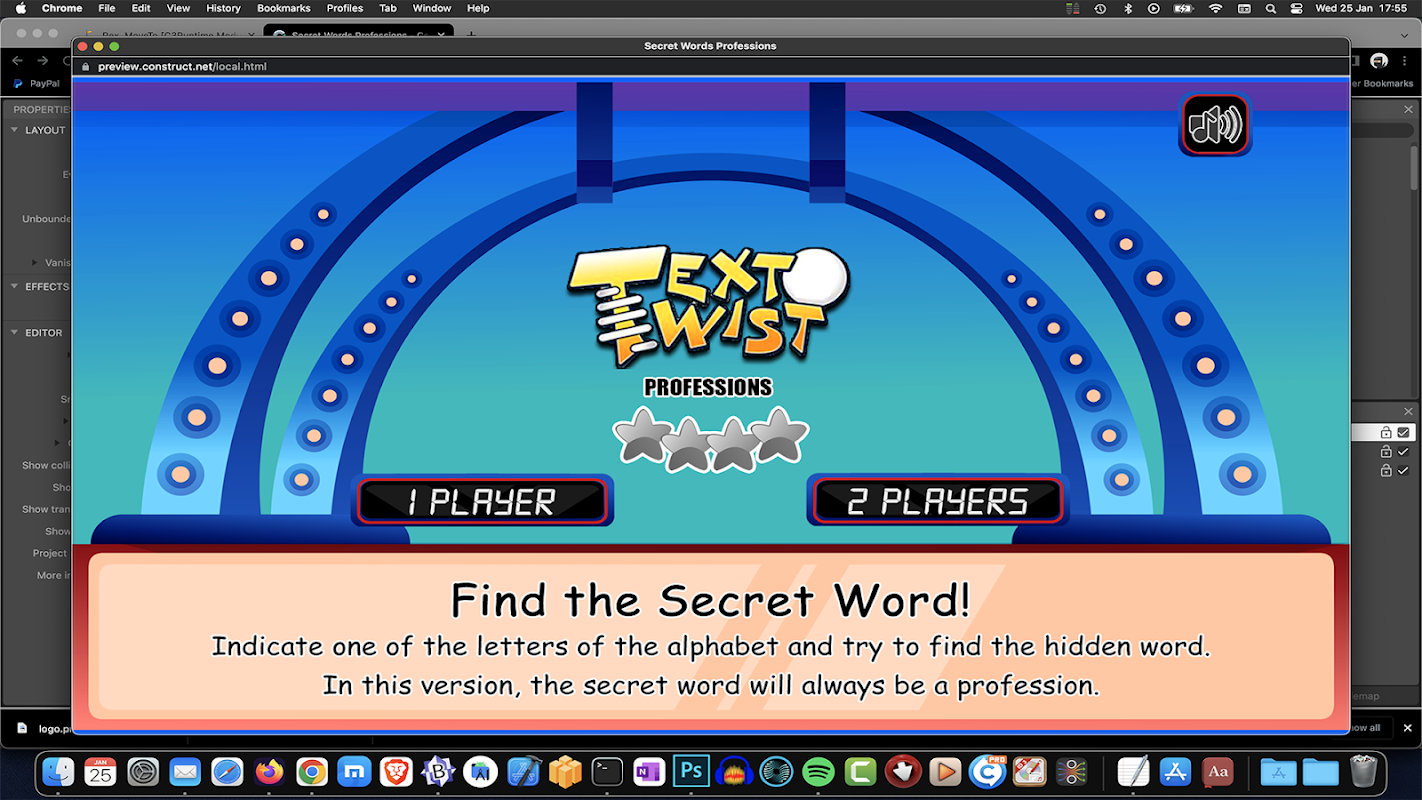Open Firefox from the Dock
Viewport: 1422px width, 800px height.
point(269,771)
